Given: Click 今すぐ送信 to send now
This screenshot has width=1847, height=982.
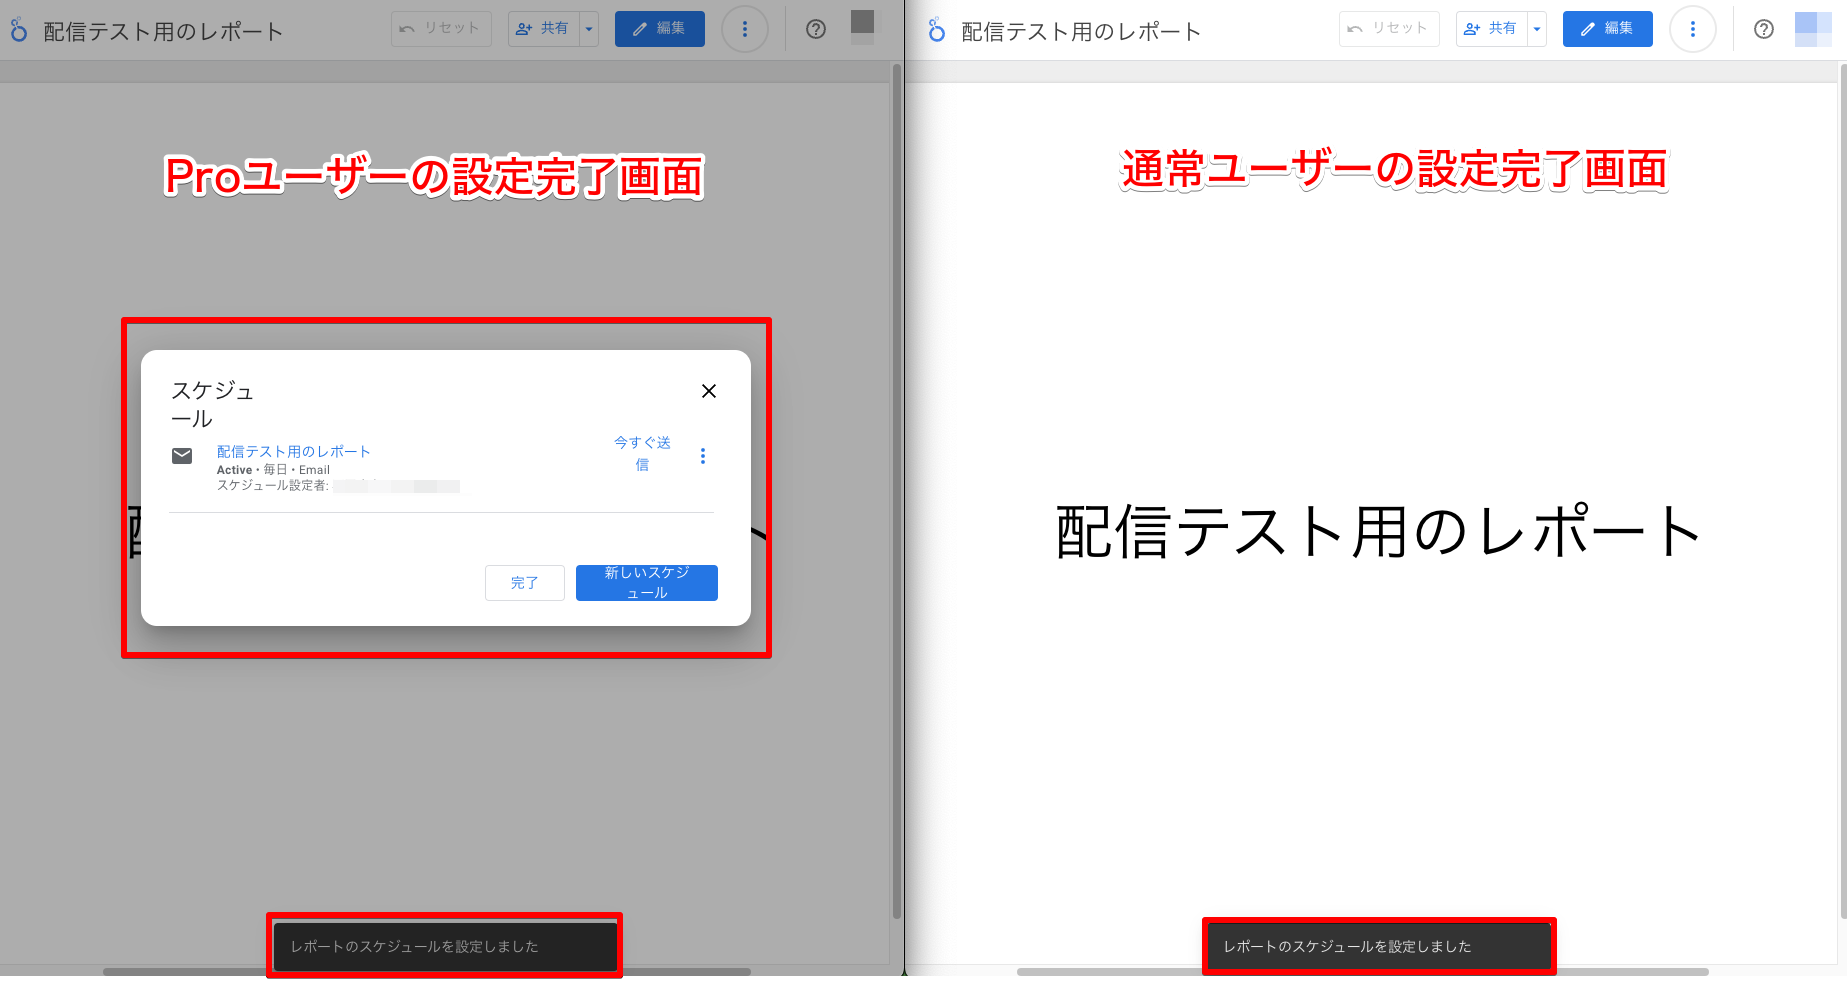Looking at the screenshot, I should tap(642, 453).
